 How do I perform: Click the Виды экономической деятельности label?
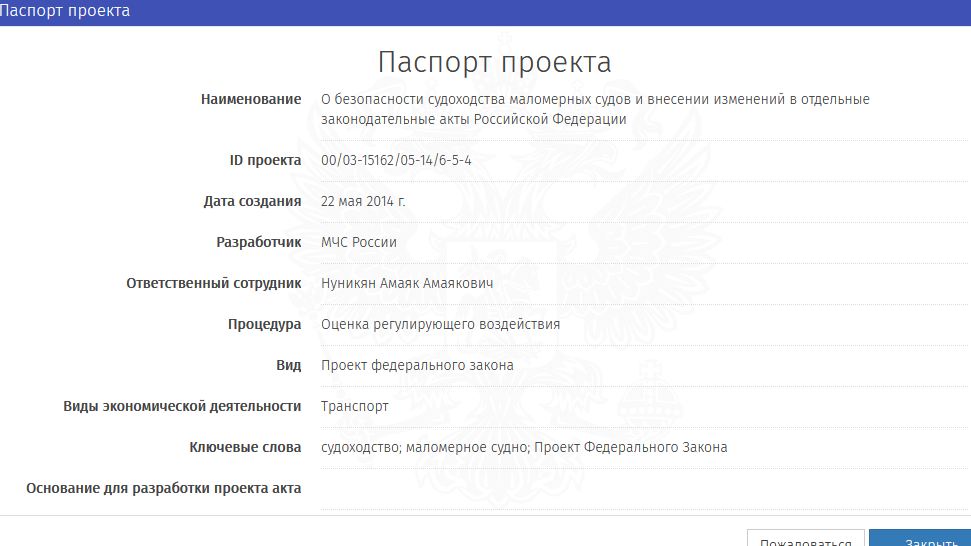click(182, 406)
